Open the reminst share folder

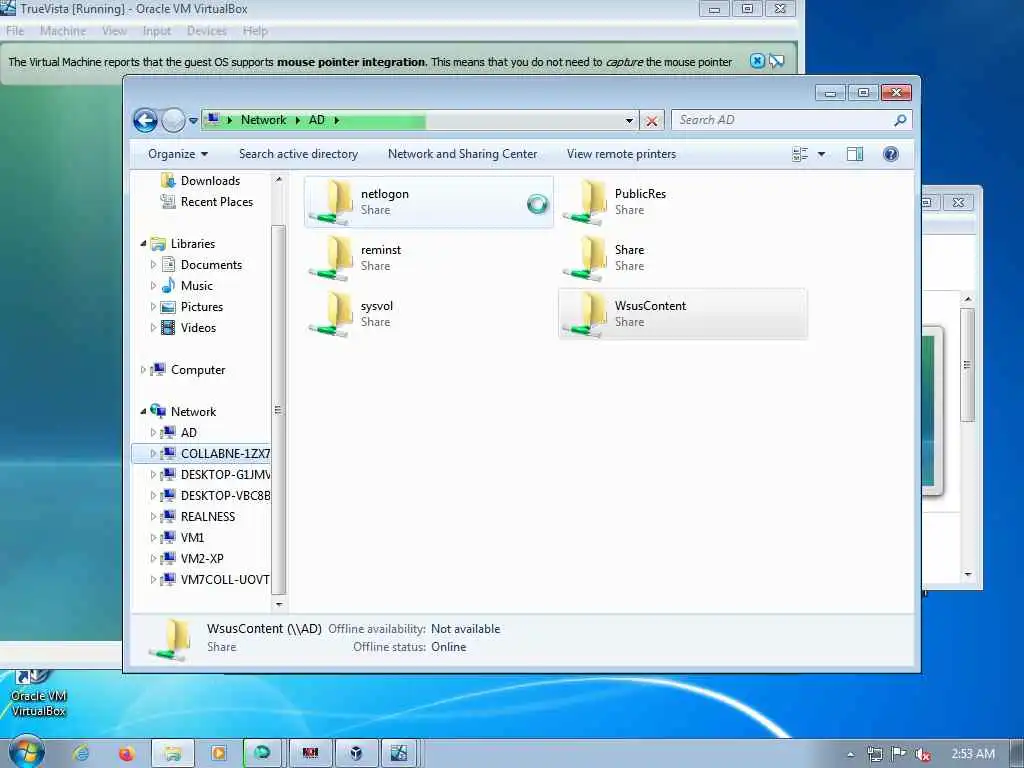click(428, 258)
